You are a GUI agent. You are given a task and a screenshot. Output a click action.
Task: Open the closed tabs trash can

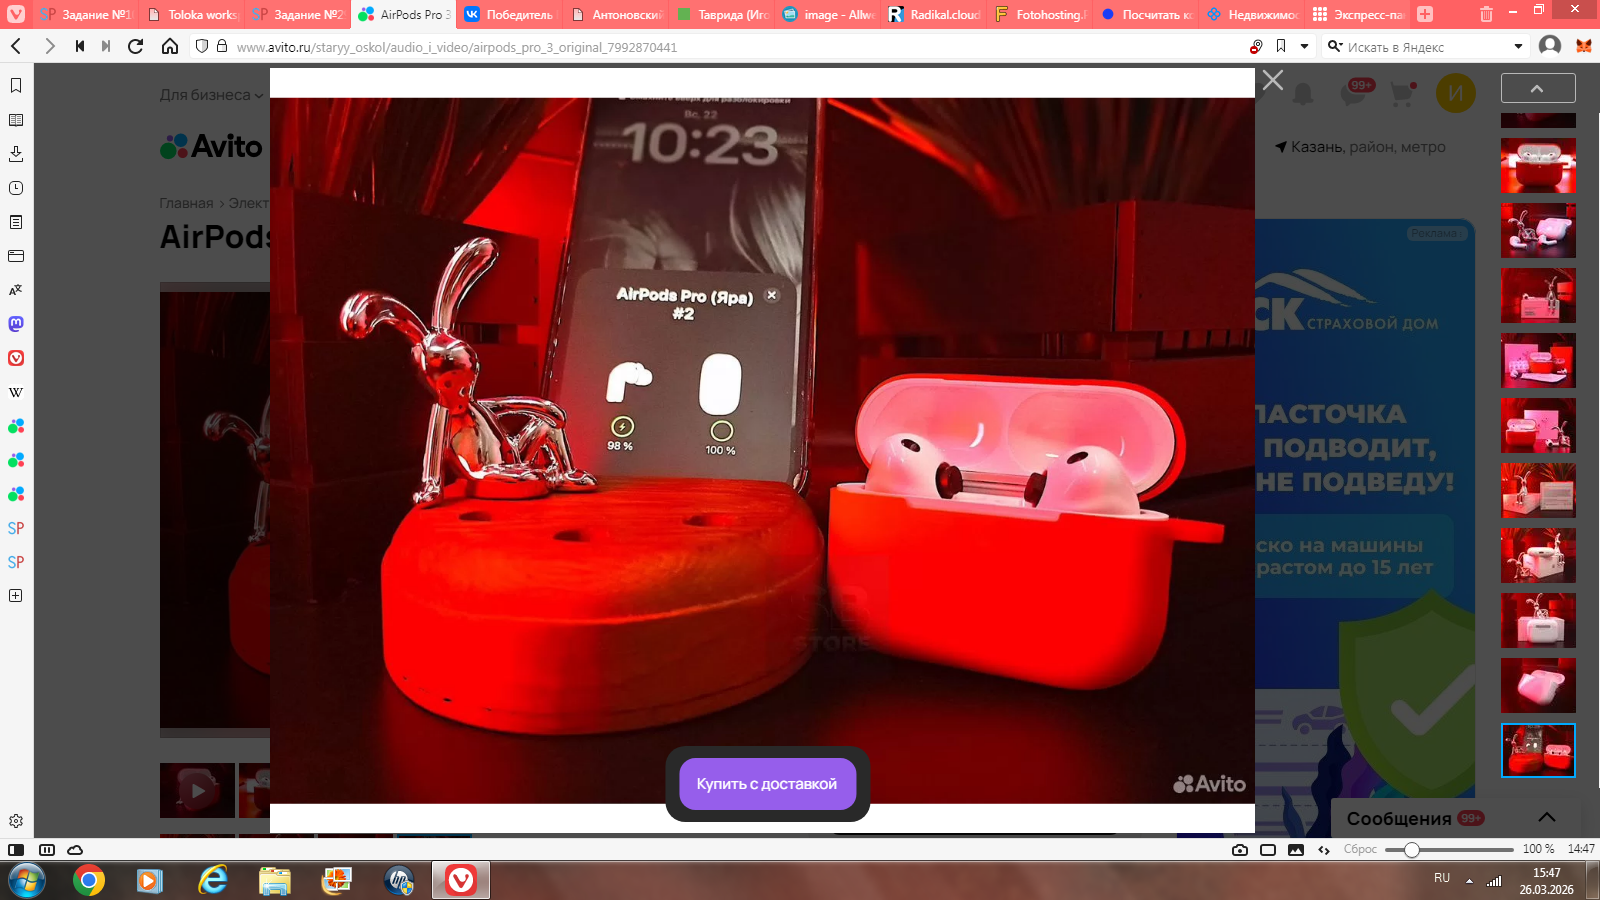pyautogui.click(x=1487, y=14)
